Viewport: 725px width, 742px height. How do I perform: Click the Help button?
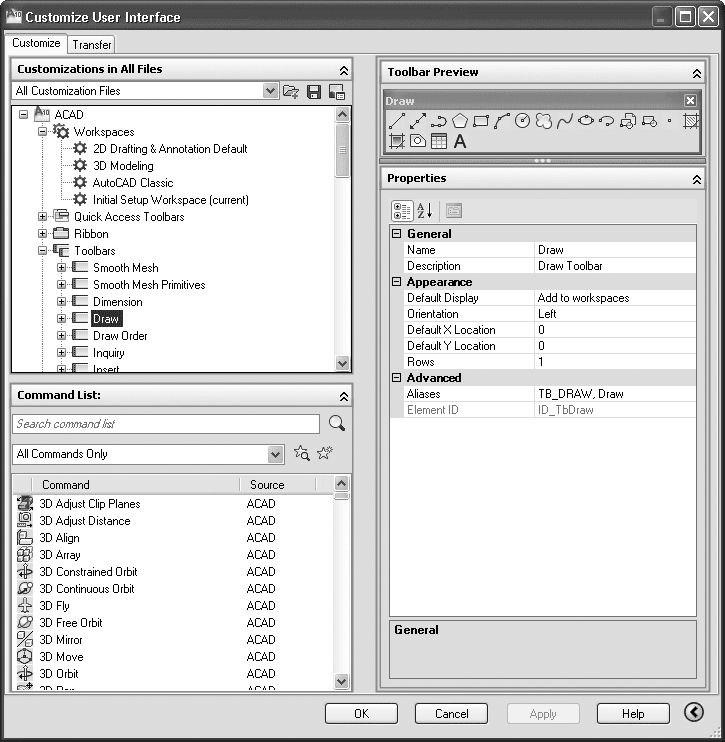click(633, 713)
